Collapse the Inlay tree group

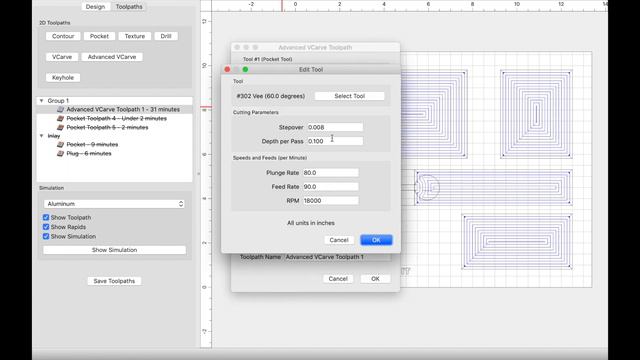click(x=41, y=136)
